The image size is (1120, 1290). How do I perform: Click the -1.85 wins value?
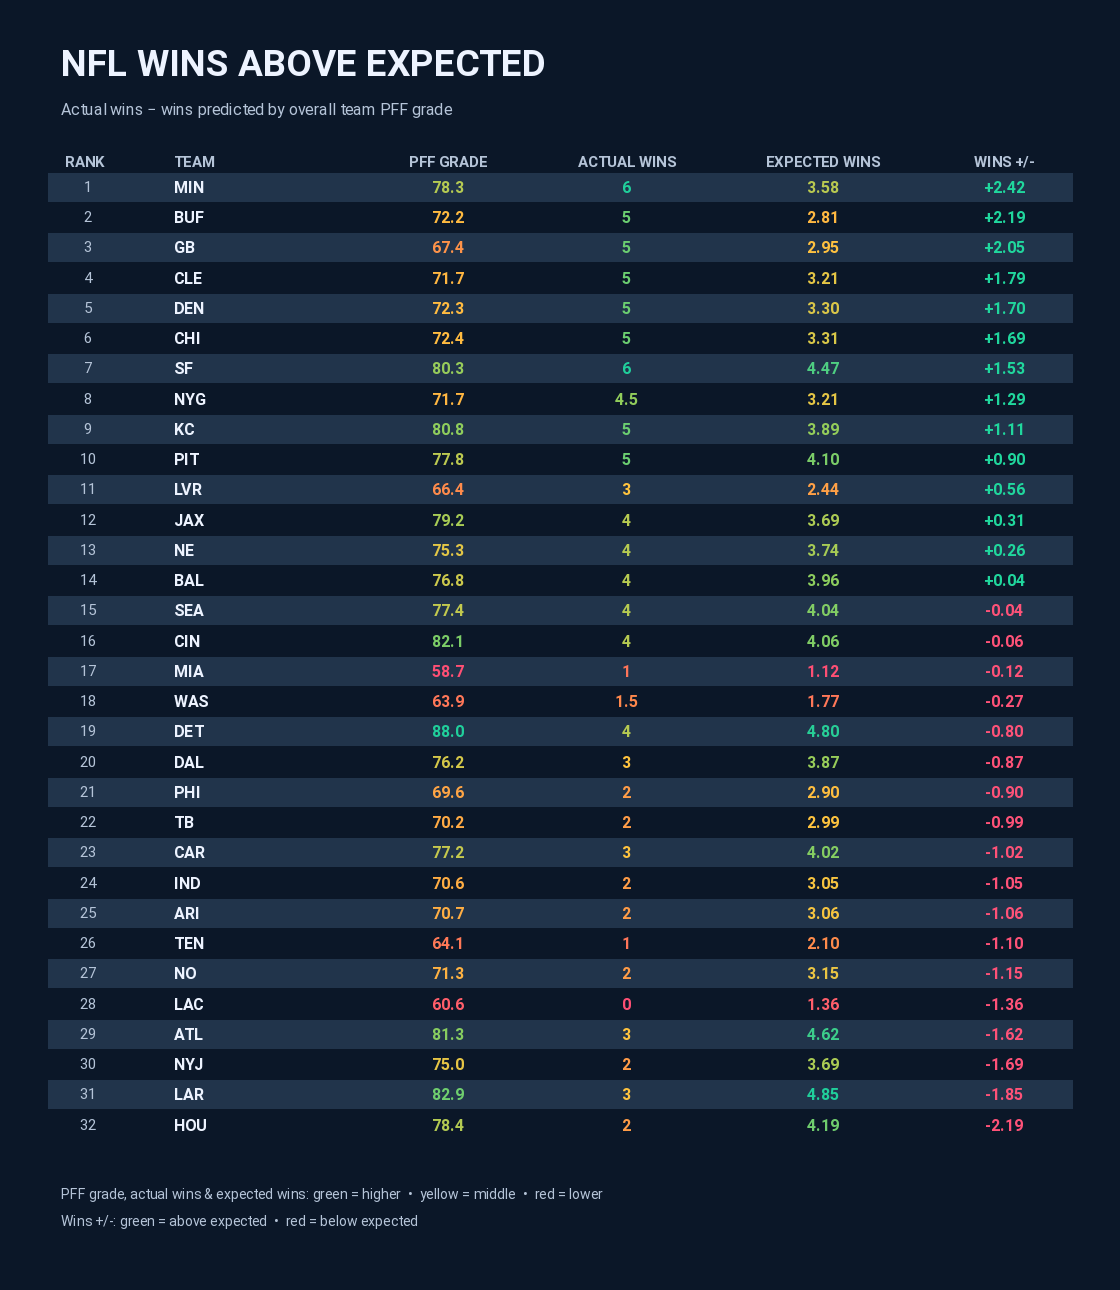tap(1004, 1094)
